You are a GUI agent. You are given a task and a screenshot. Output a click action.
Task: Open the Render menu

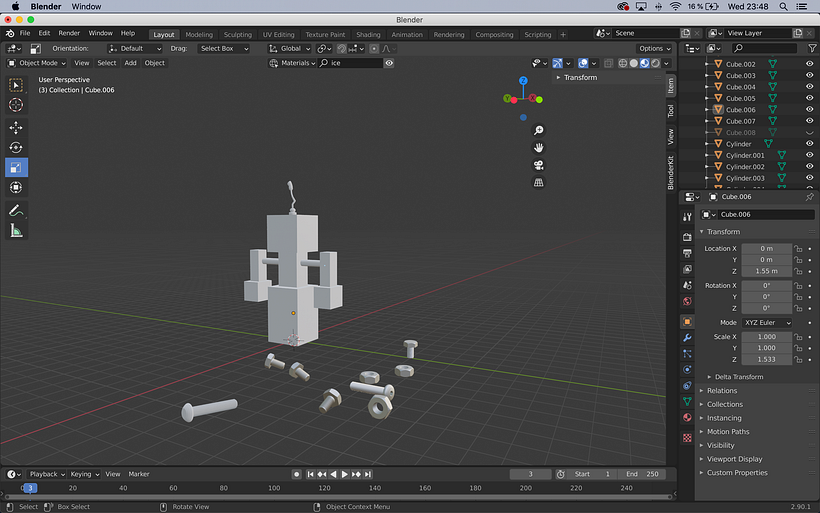pyautogui.click(x=69, y=33)
